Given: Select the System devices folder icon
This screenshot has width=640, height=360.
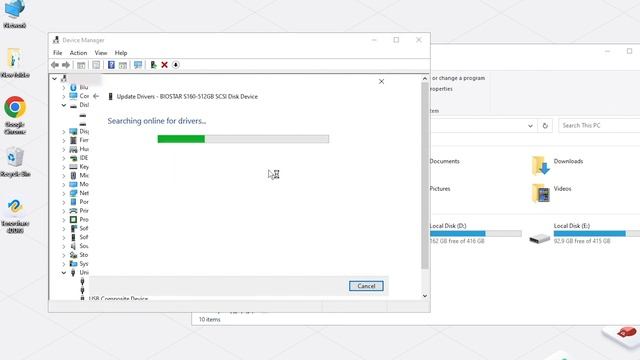Looking at the screenshot, I should coord(73,264).
